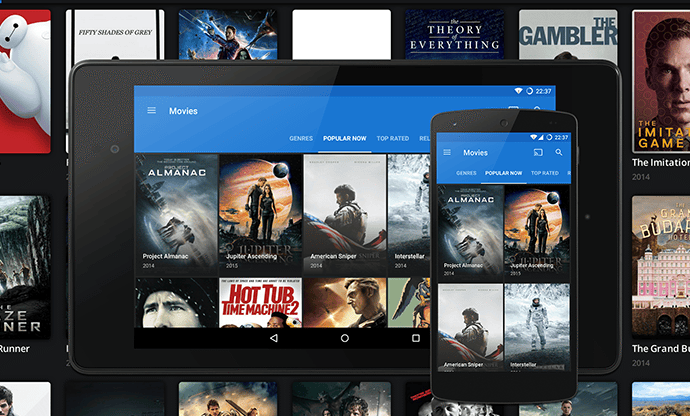The width and height of the screenshot is (690, 416).
Task: Click "Project Almanac" label on the tablet
Action: coord(165,256)
